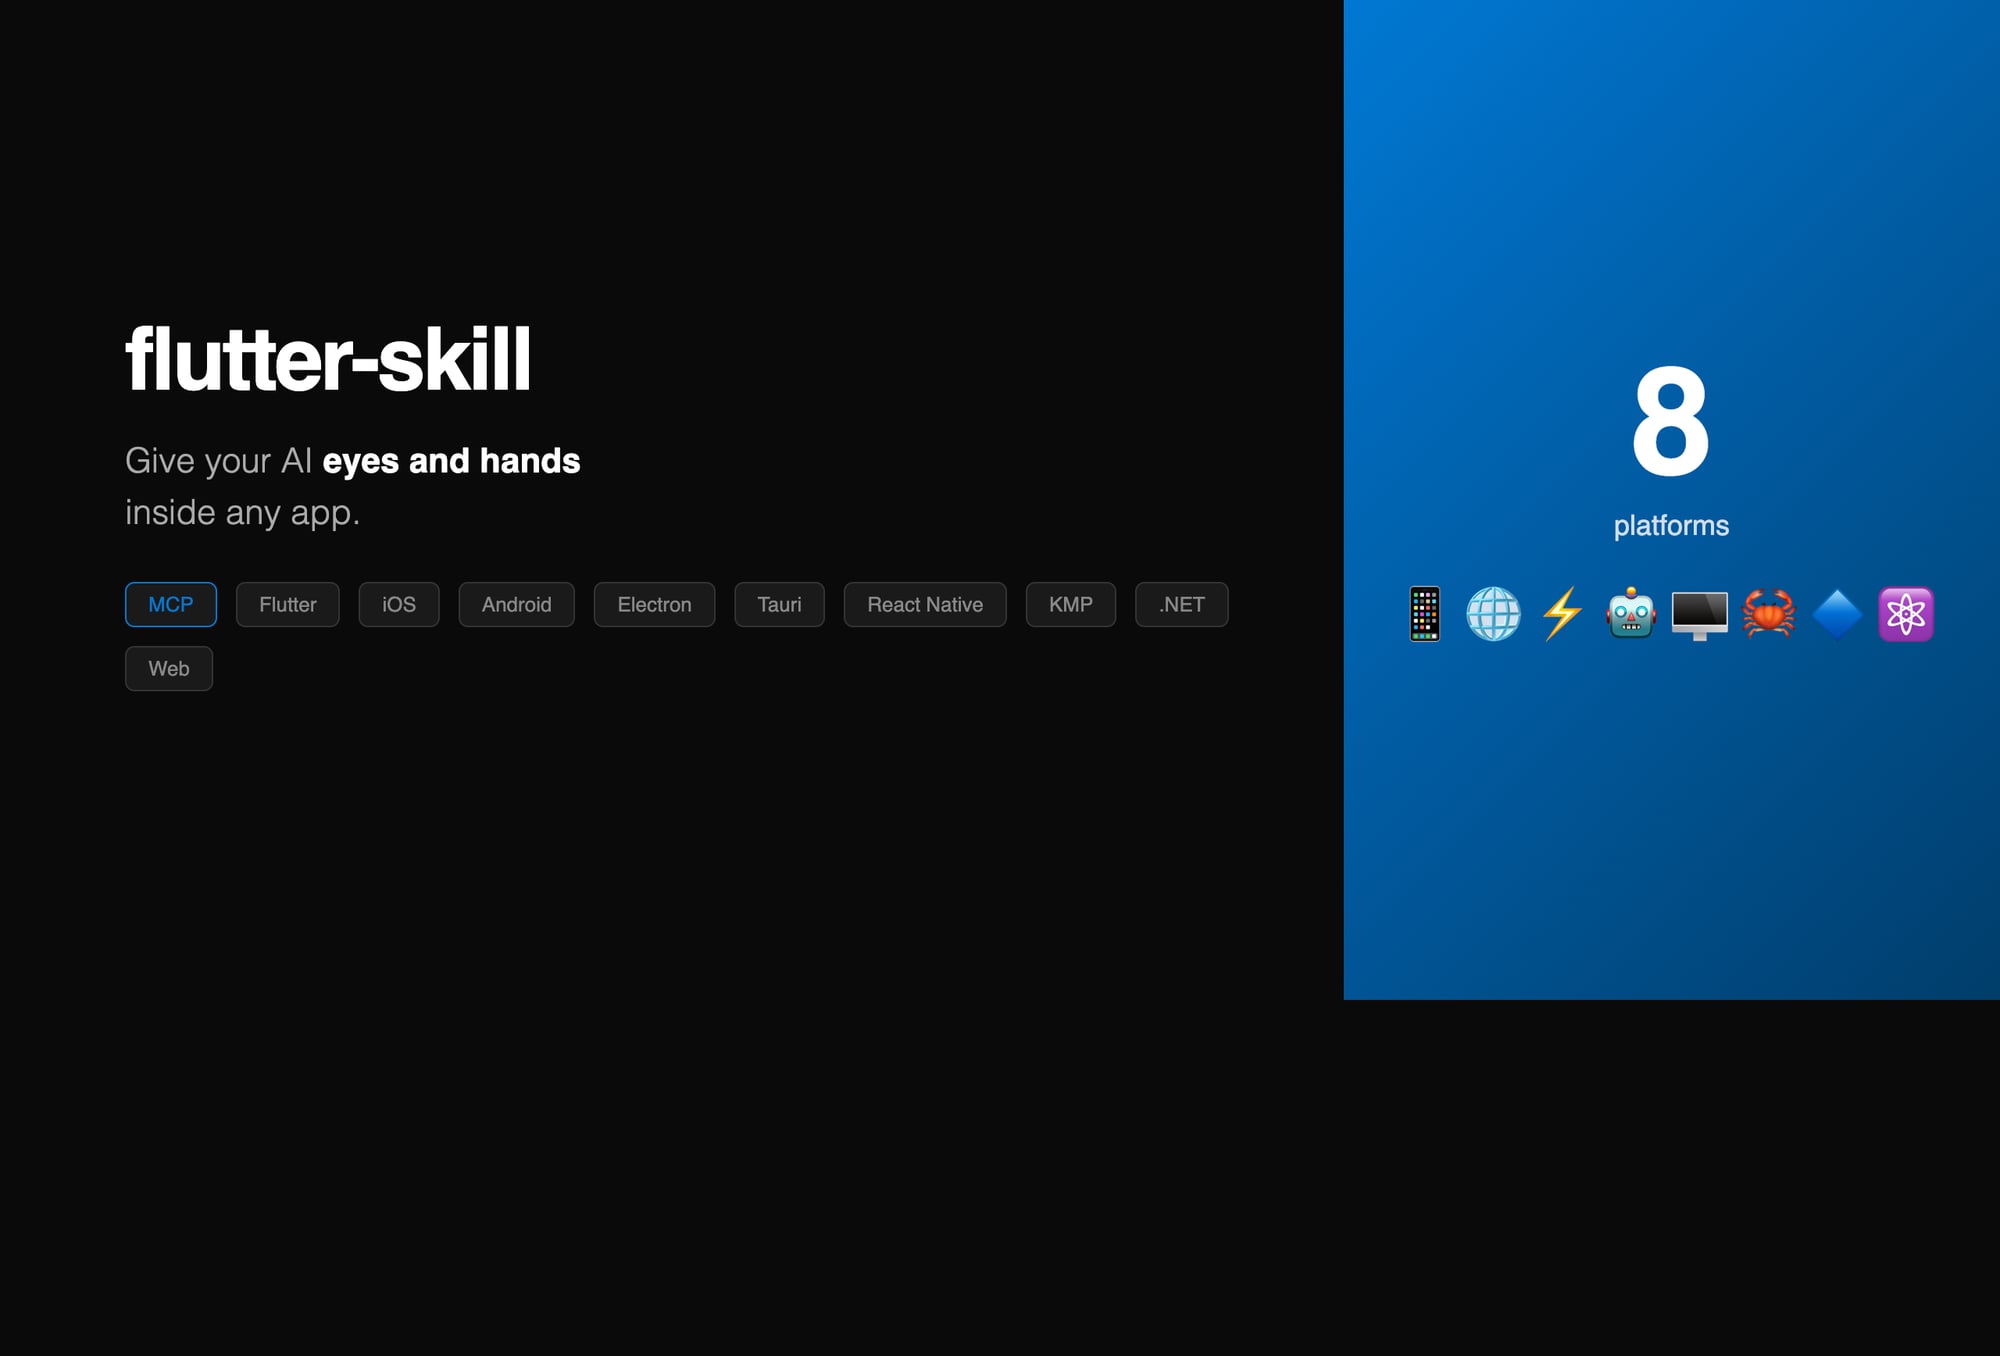Select the atom React platform icon
Image resolution: width=2000 pixels, height=1356 pixels.
point(1907,614)
